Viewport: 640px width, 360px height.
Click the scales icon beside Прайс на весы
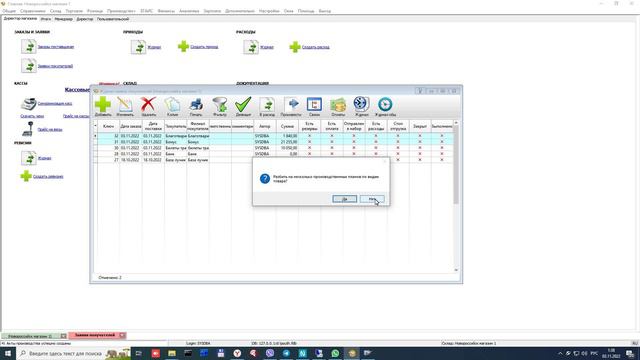28,129
